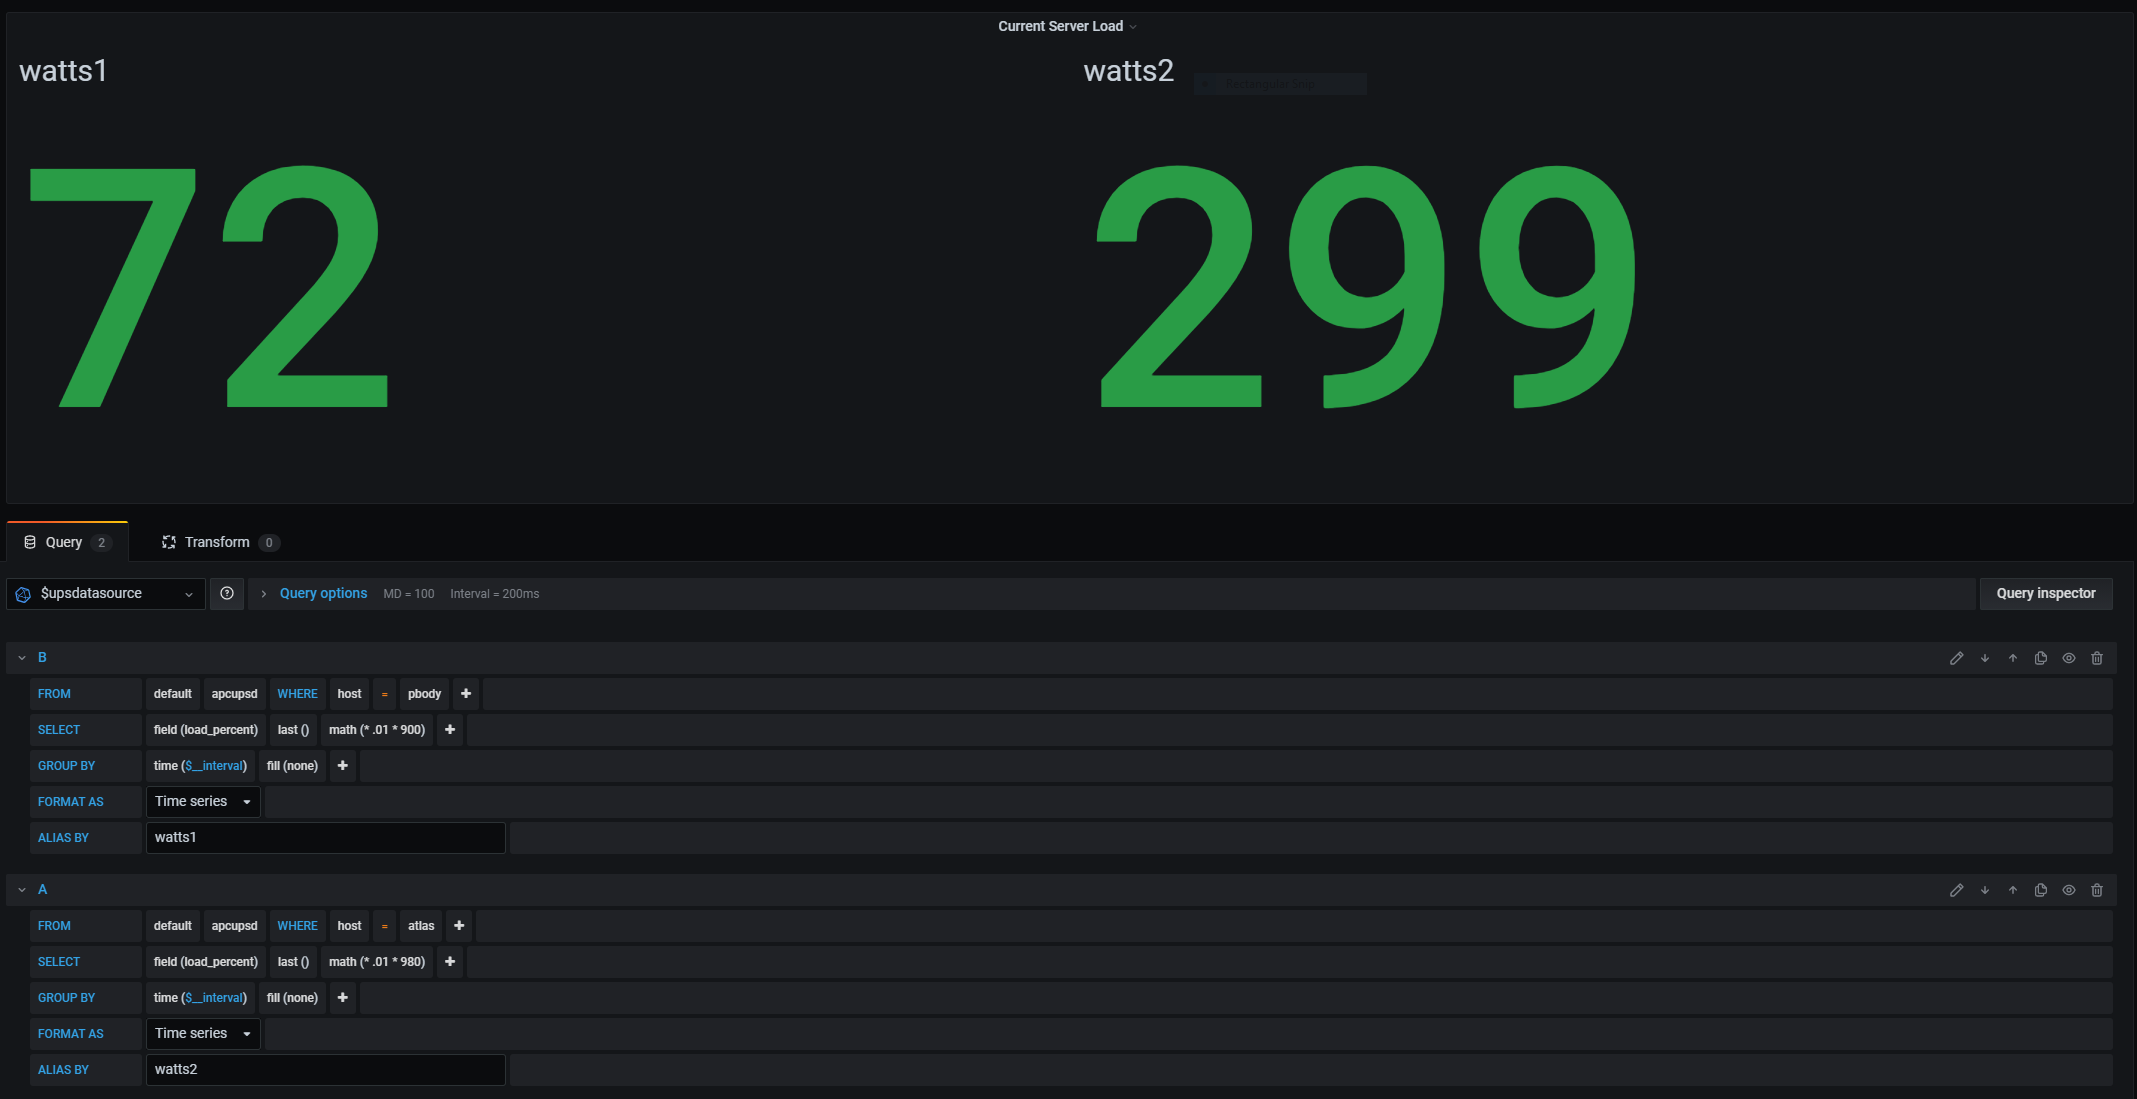Image resolution: width=2137 pixels, height=1099 pixels.
Task: Move query A up with the arrow icon
Action: click(x=2013, y=890)
